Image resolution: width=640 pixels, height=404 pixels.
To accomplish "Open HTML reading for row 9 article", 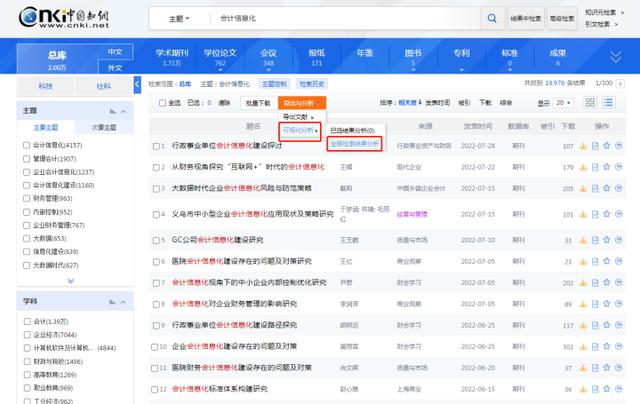I will tap(595, 325).
